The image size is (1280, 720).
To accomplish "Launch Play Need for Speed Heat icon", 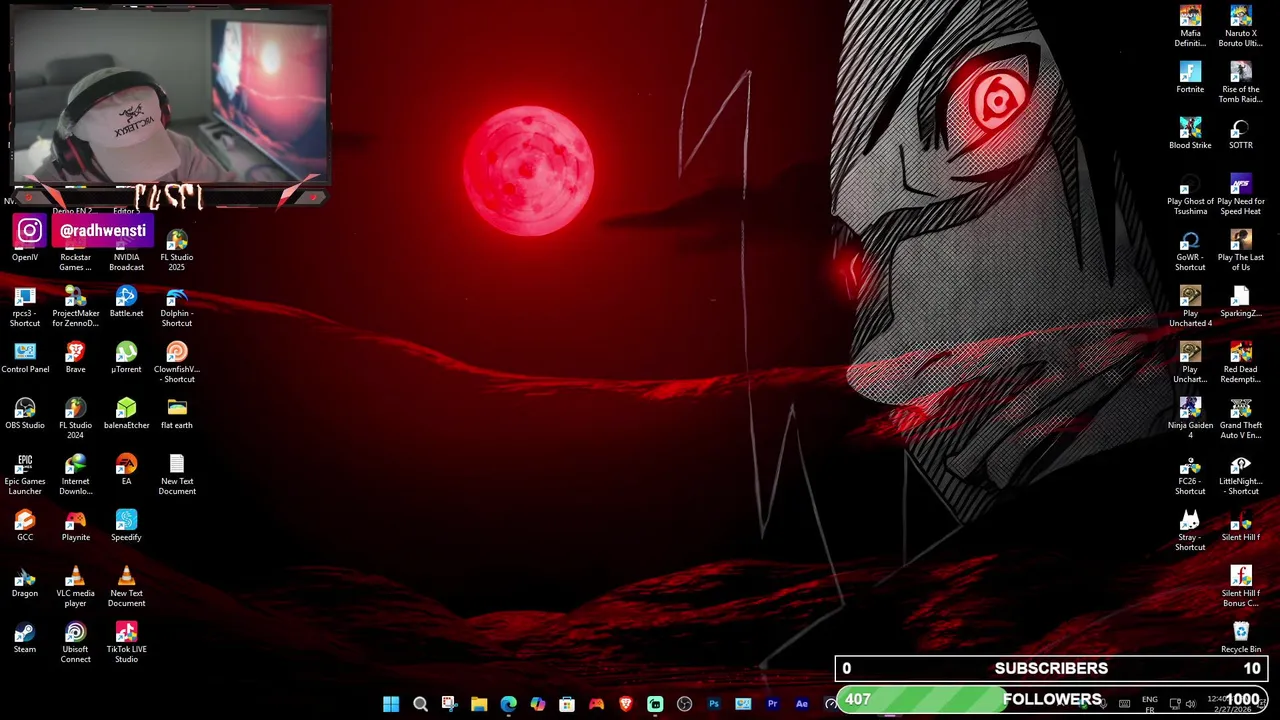I will point(1240,194).
